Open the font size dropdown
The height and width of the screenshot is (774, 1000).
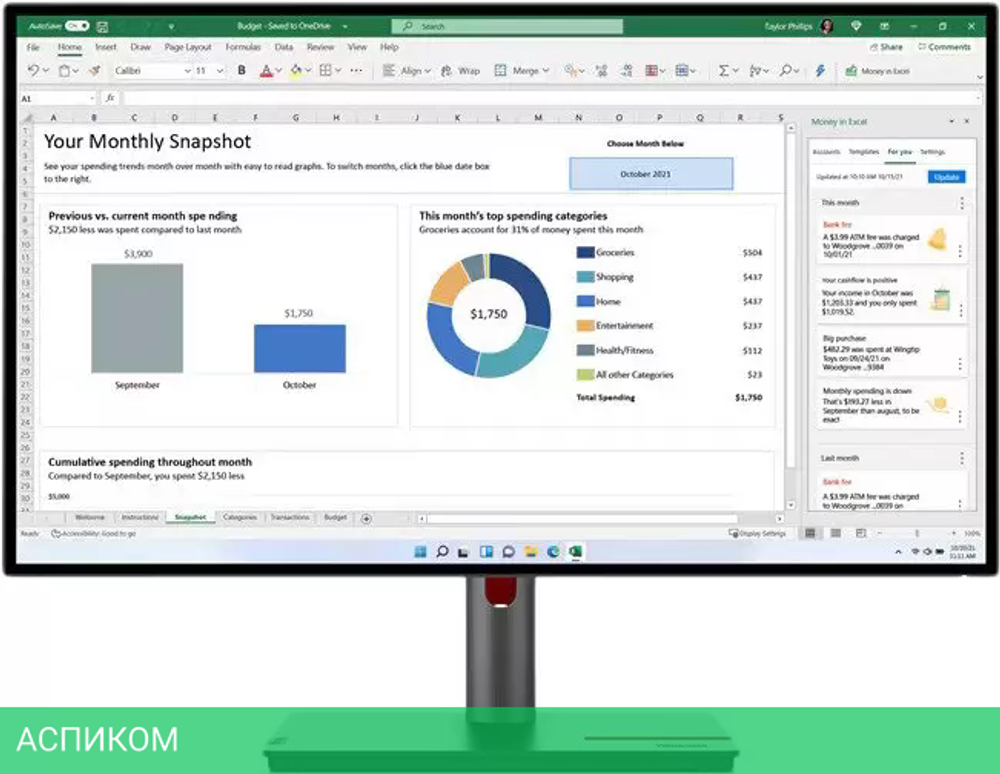220,71
